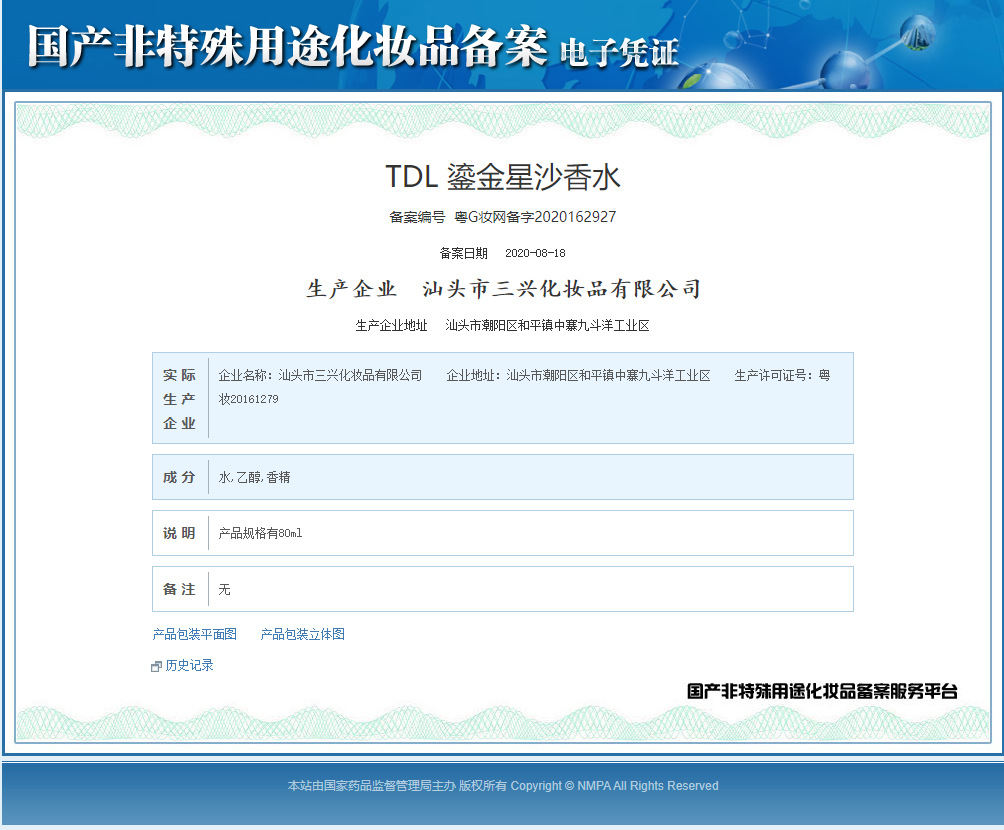Click the 成分 ingredients row
Image resolution: width=1004 pixels, height=830 pixels.
(x=179, y=477)
